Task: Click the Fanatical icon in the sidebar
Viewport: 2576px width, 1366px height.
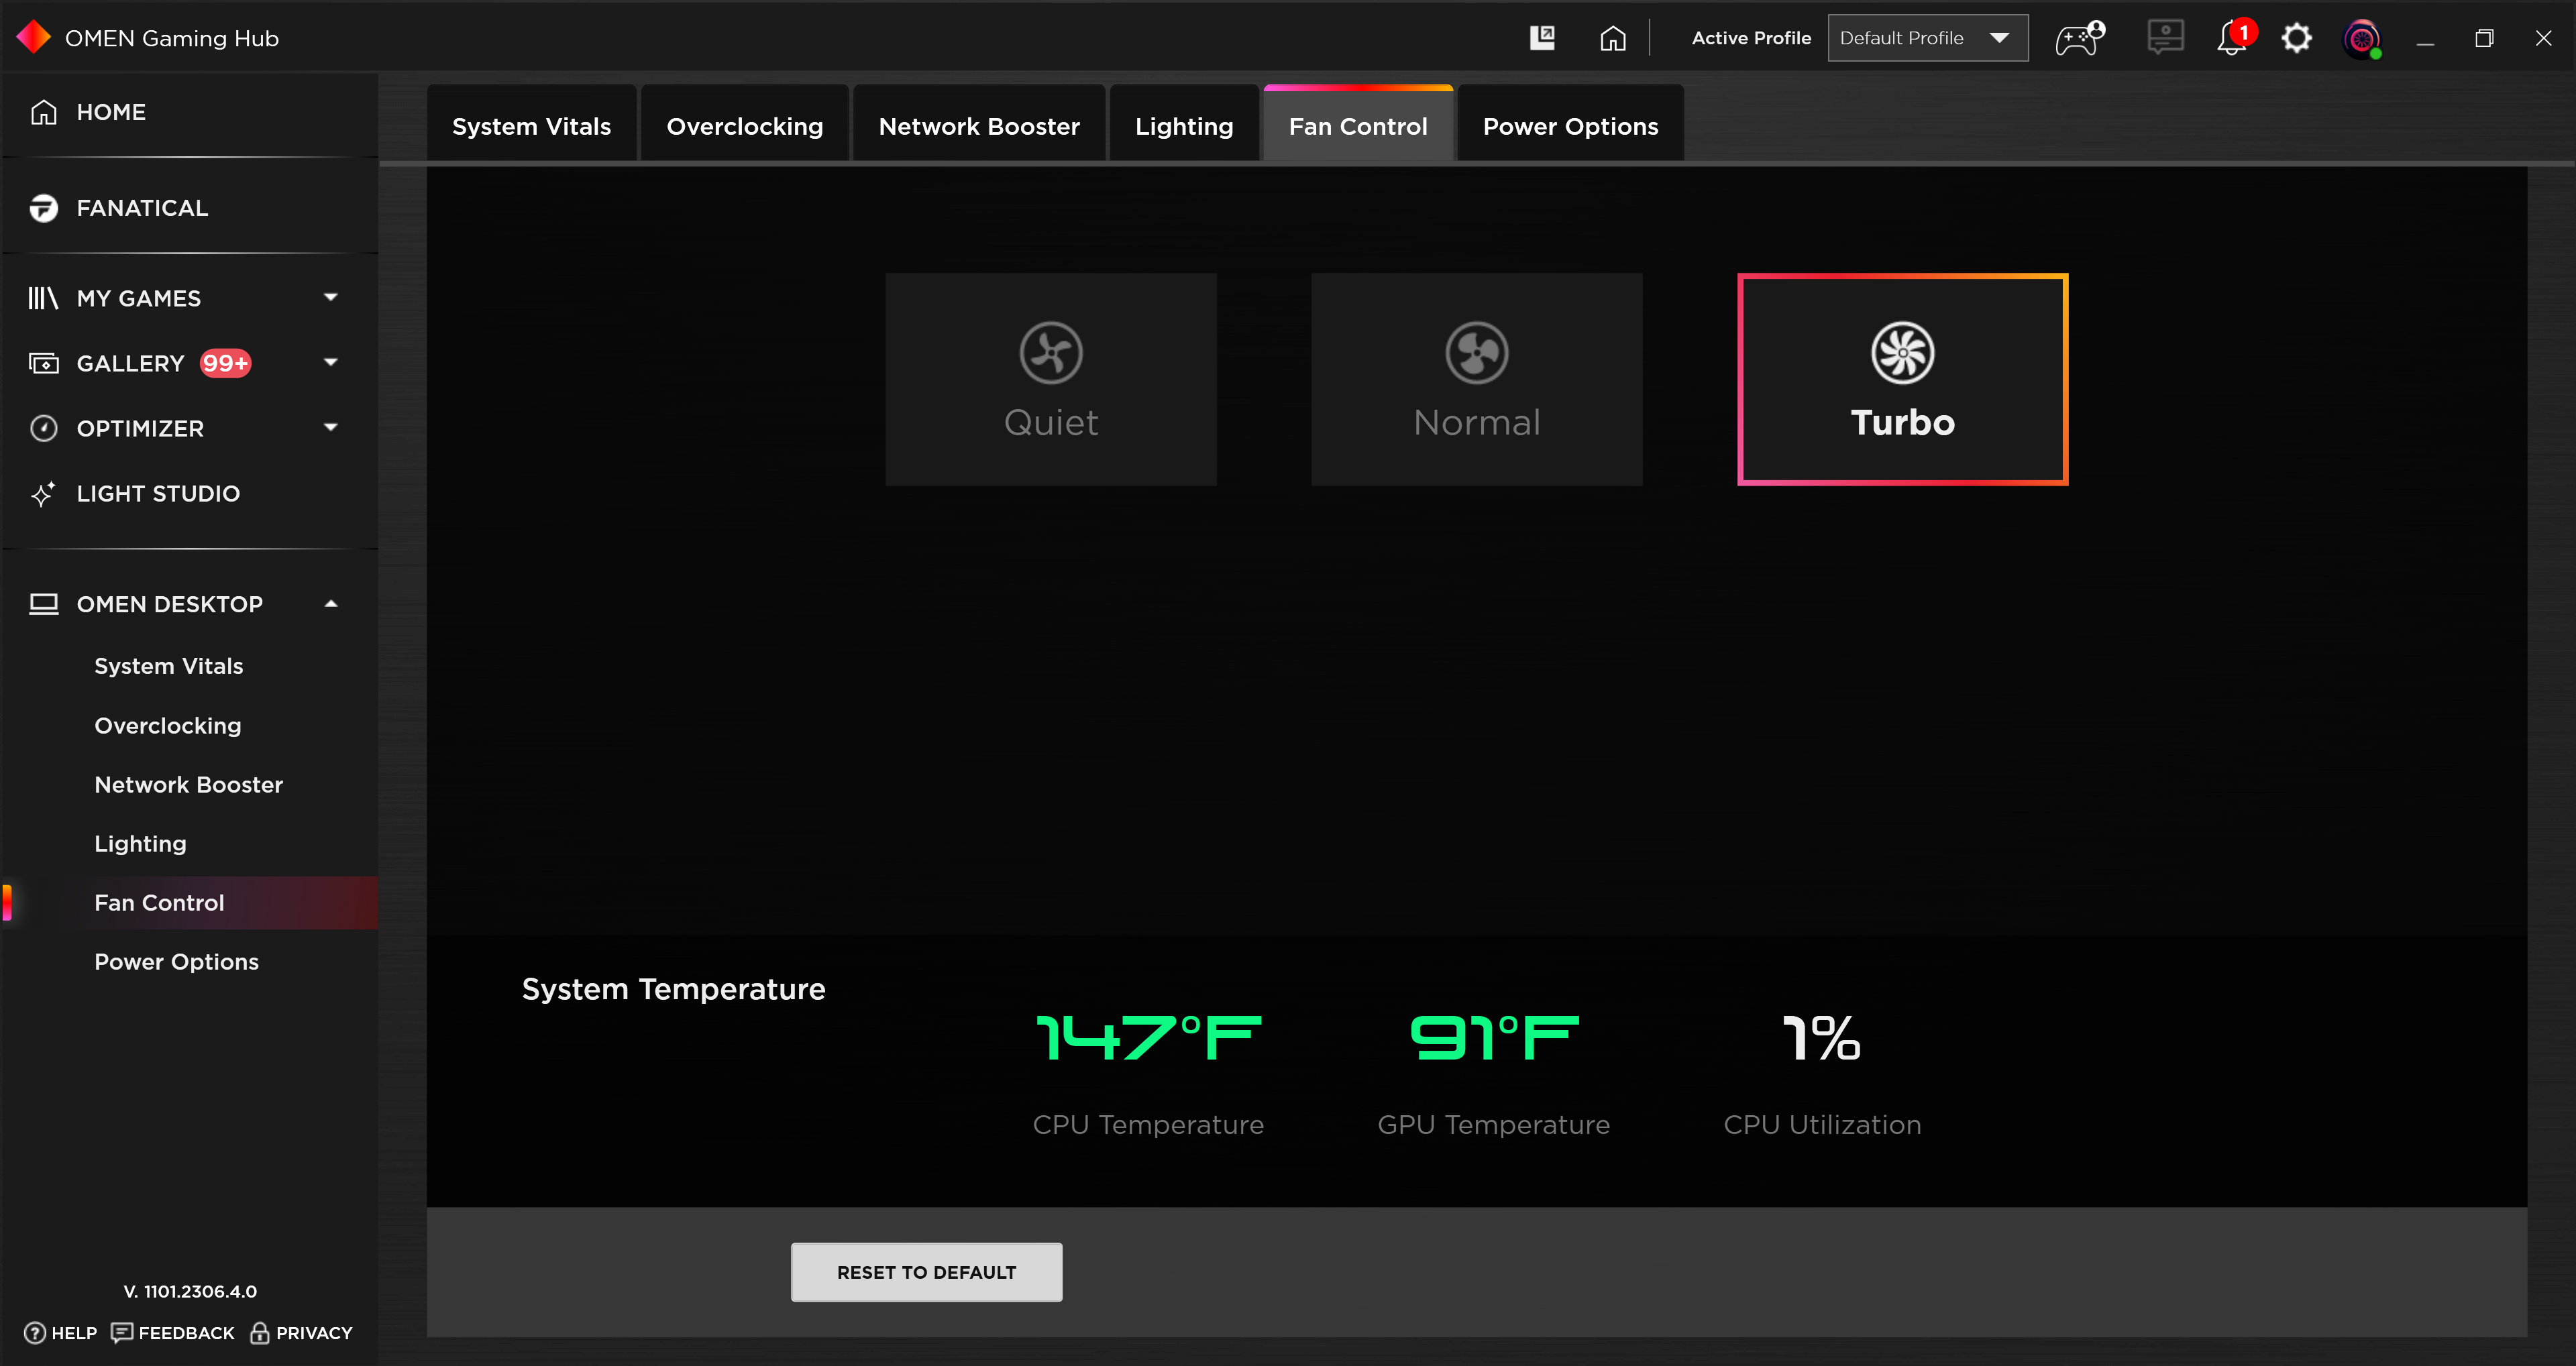Action: tap(44, 208)
